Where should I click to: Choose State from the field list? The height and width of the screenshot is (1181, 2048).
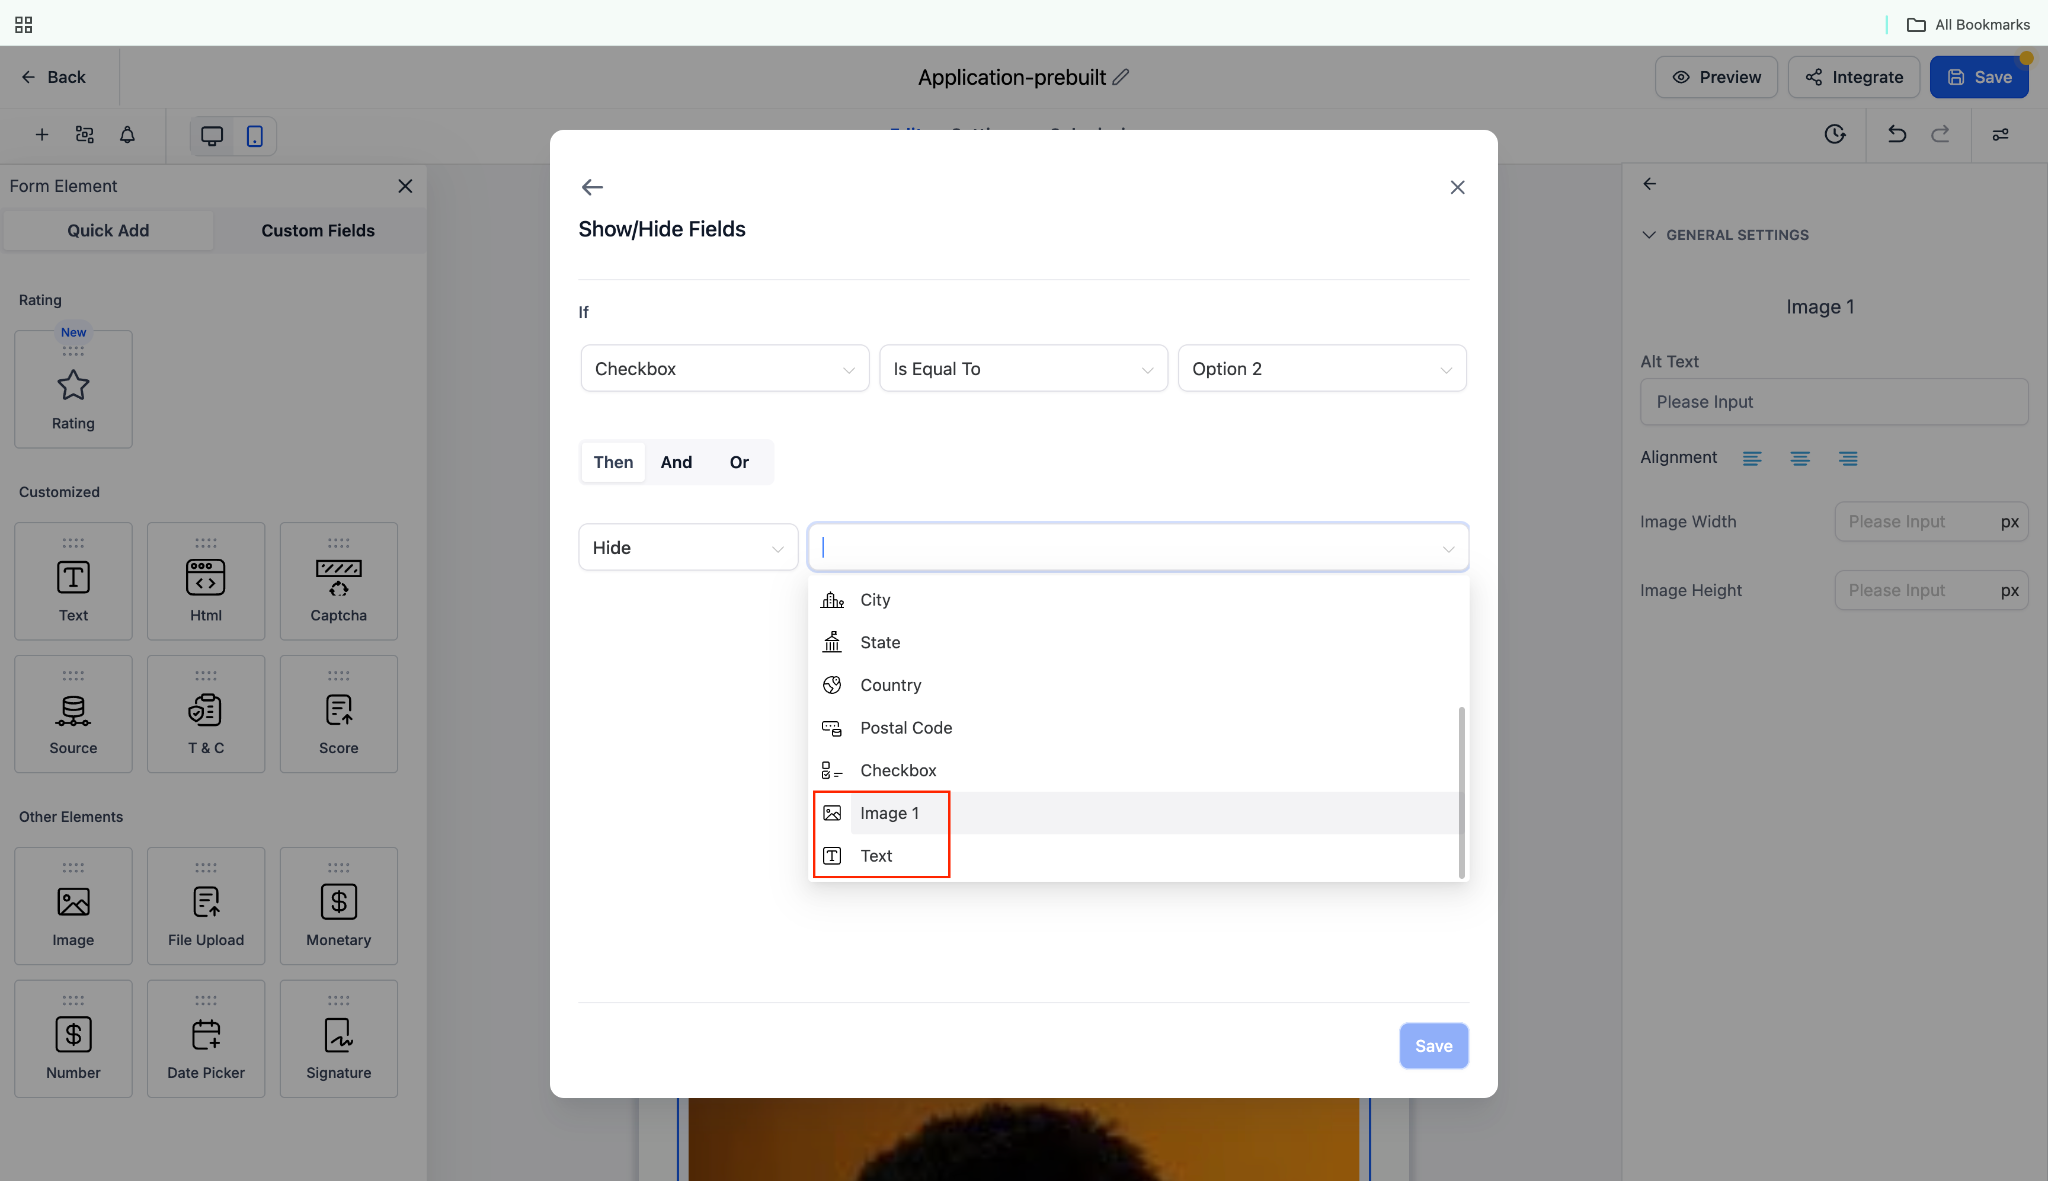coord(1134,643)
